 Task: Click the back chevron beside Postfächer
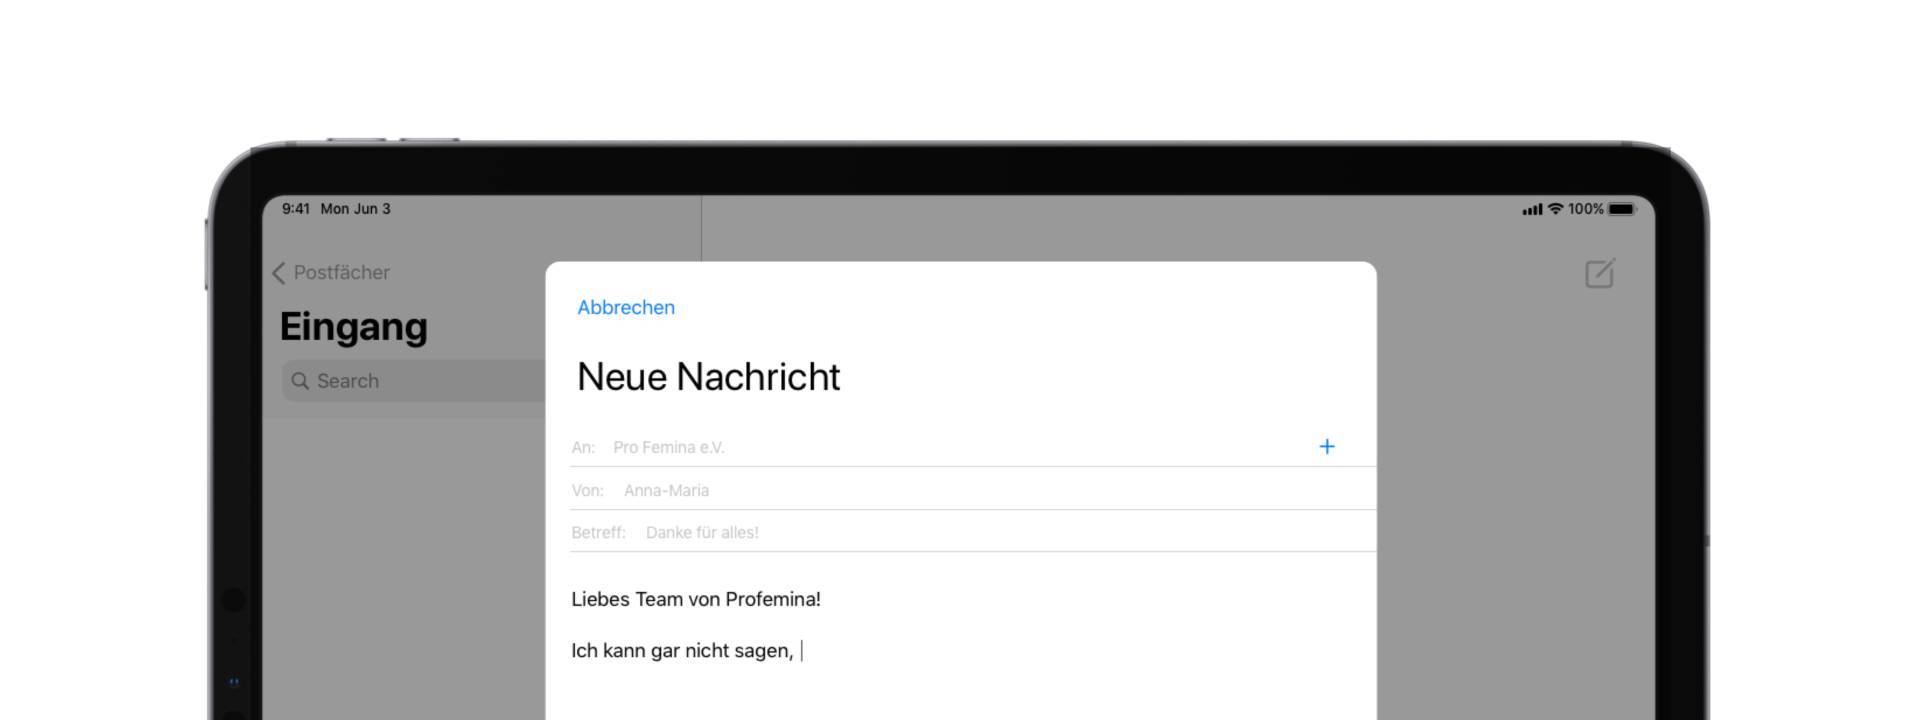pos(279,273)
